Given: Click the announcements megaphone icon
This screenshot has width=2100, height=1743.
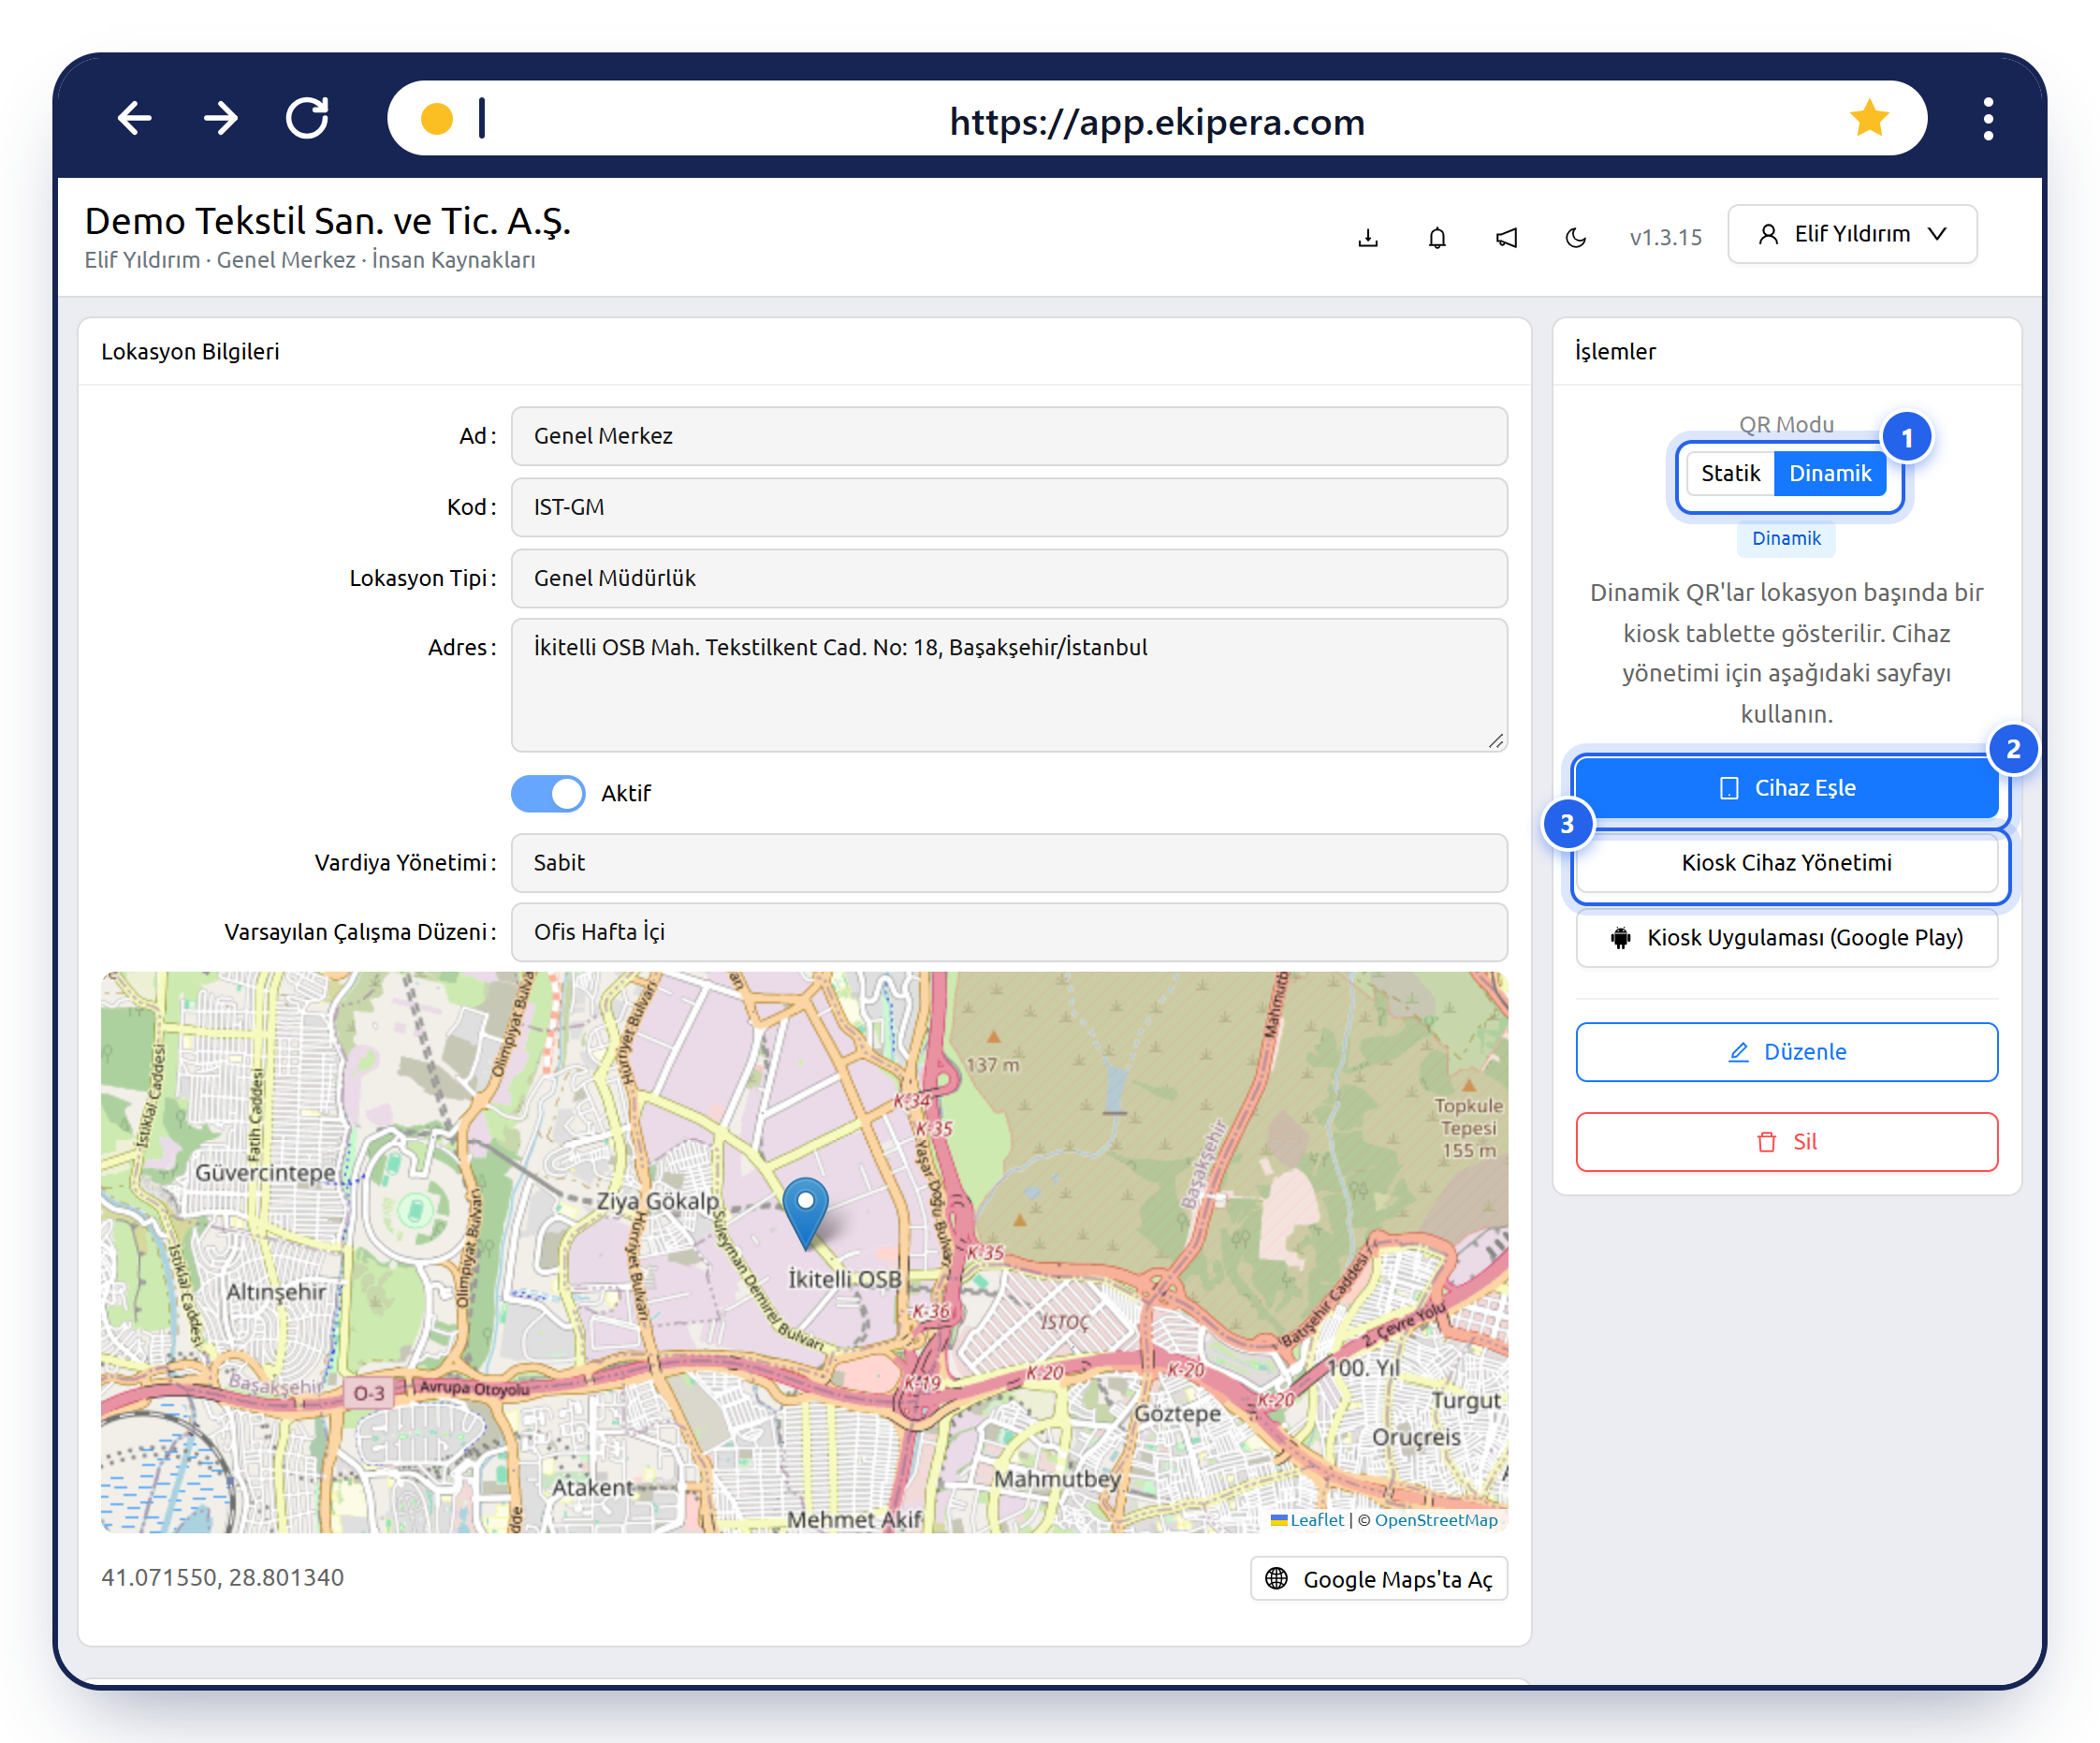Looking at the screenshot, I should [x=1506, y=237].
